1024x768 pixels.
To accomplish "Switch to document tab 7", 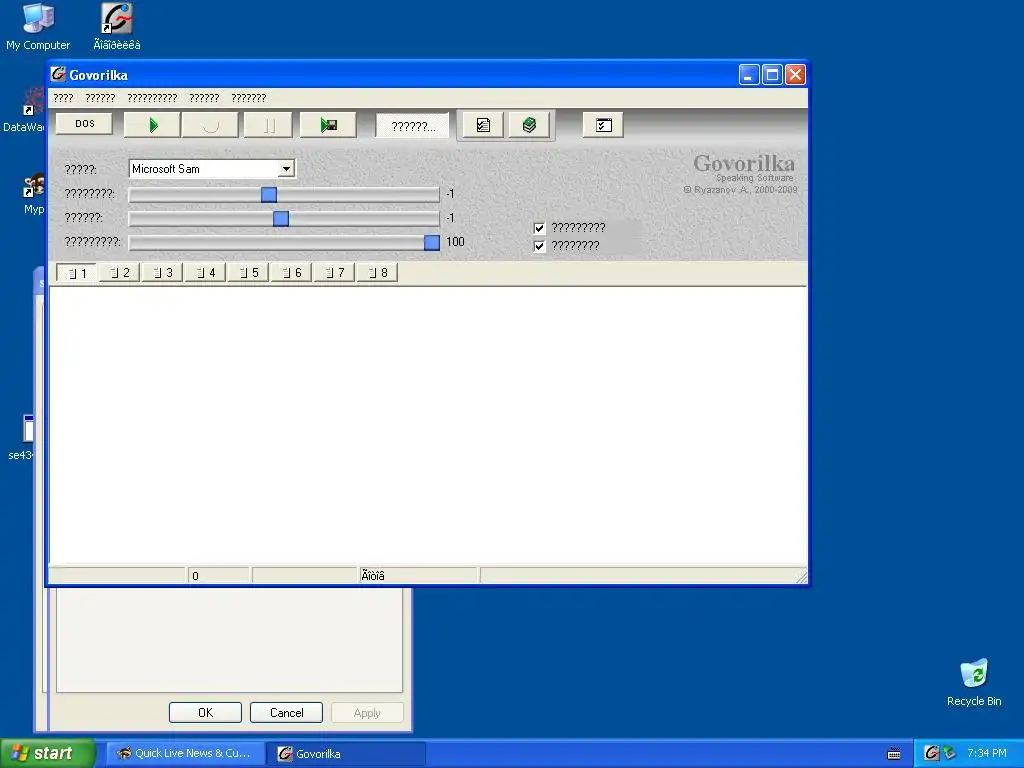I will (x=334, y=273).
